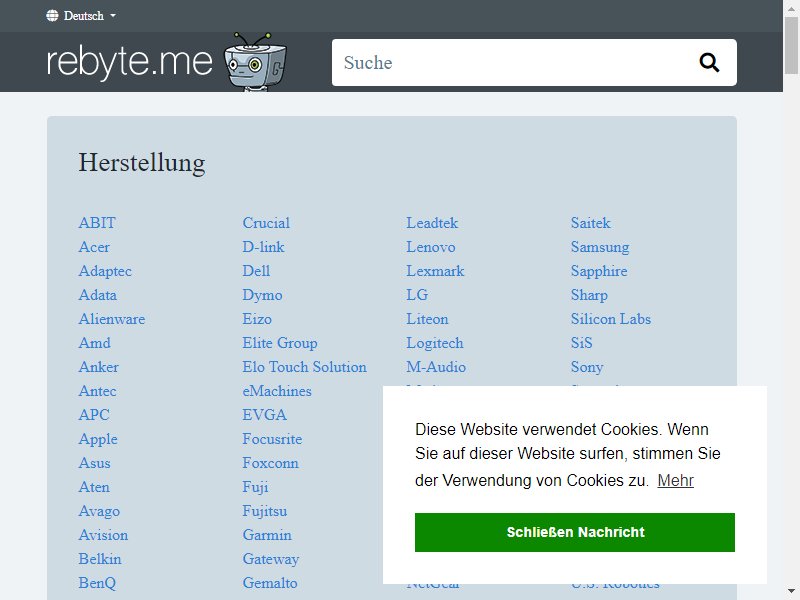This screenshot has width=800, height=600.
Task: Open the Silicon Labs manufacturer link
Action: [611, 319]
